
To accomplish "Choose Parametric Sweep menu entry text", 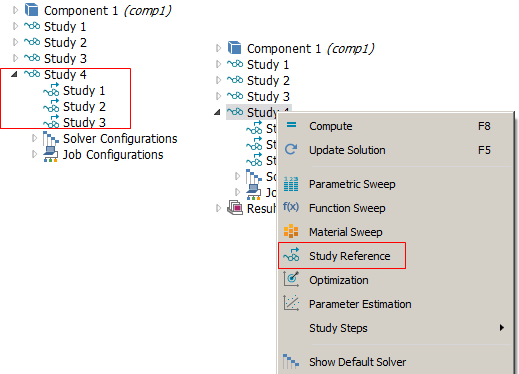I will (x=352, y=184).
